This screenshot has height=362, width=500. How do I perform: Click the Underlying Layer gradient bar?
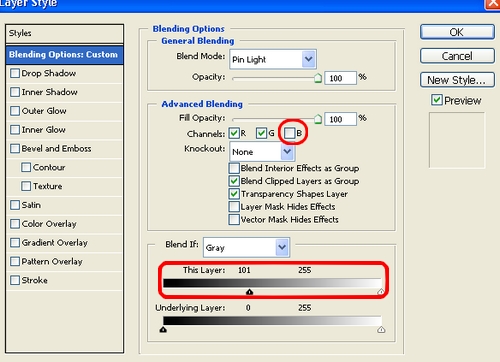click(x=272, y=321)
